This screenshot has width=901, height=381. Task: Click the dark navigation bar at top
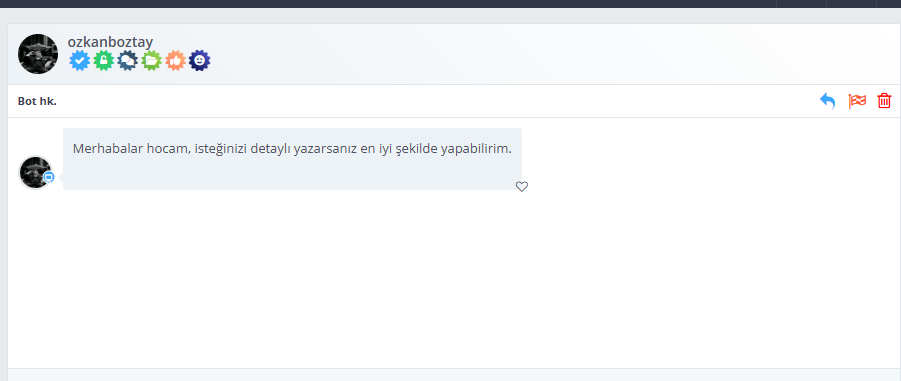point(450,3)
